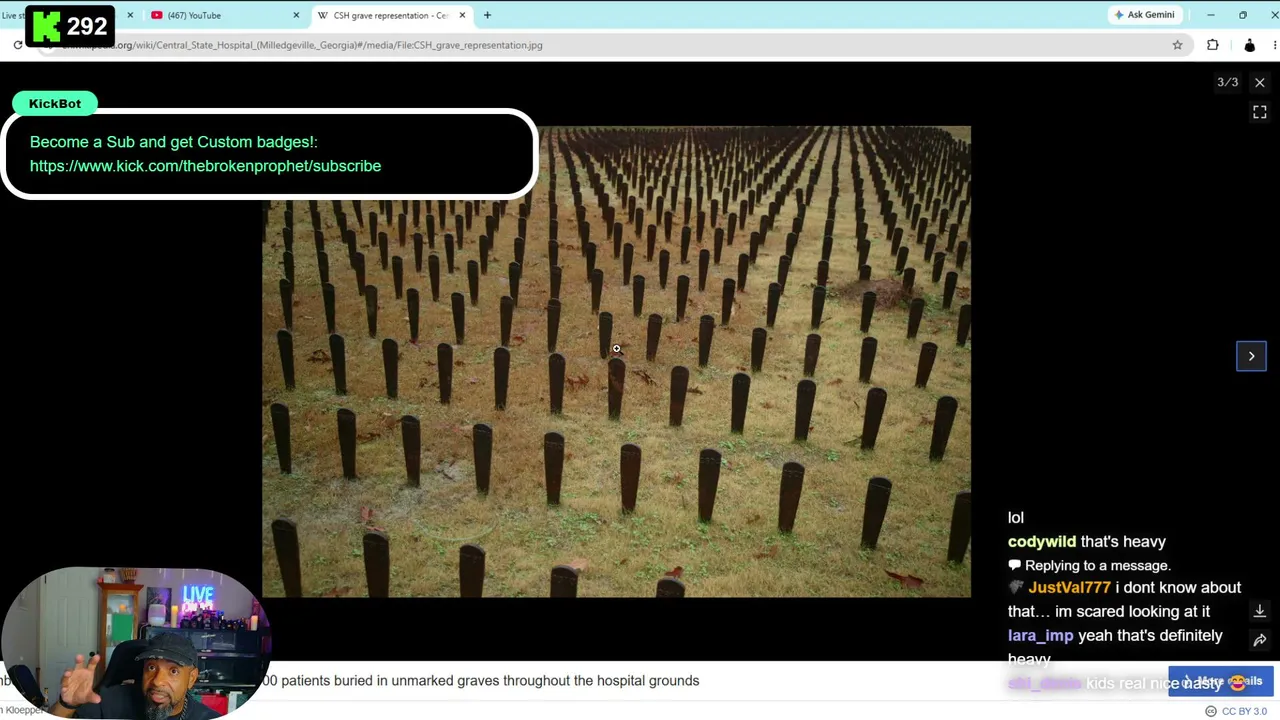Enter fullscreen mode in the media viewer
The image size is (1280, 720).
1260,113
